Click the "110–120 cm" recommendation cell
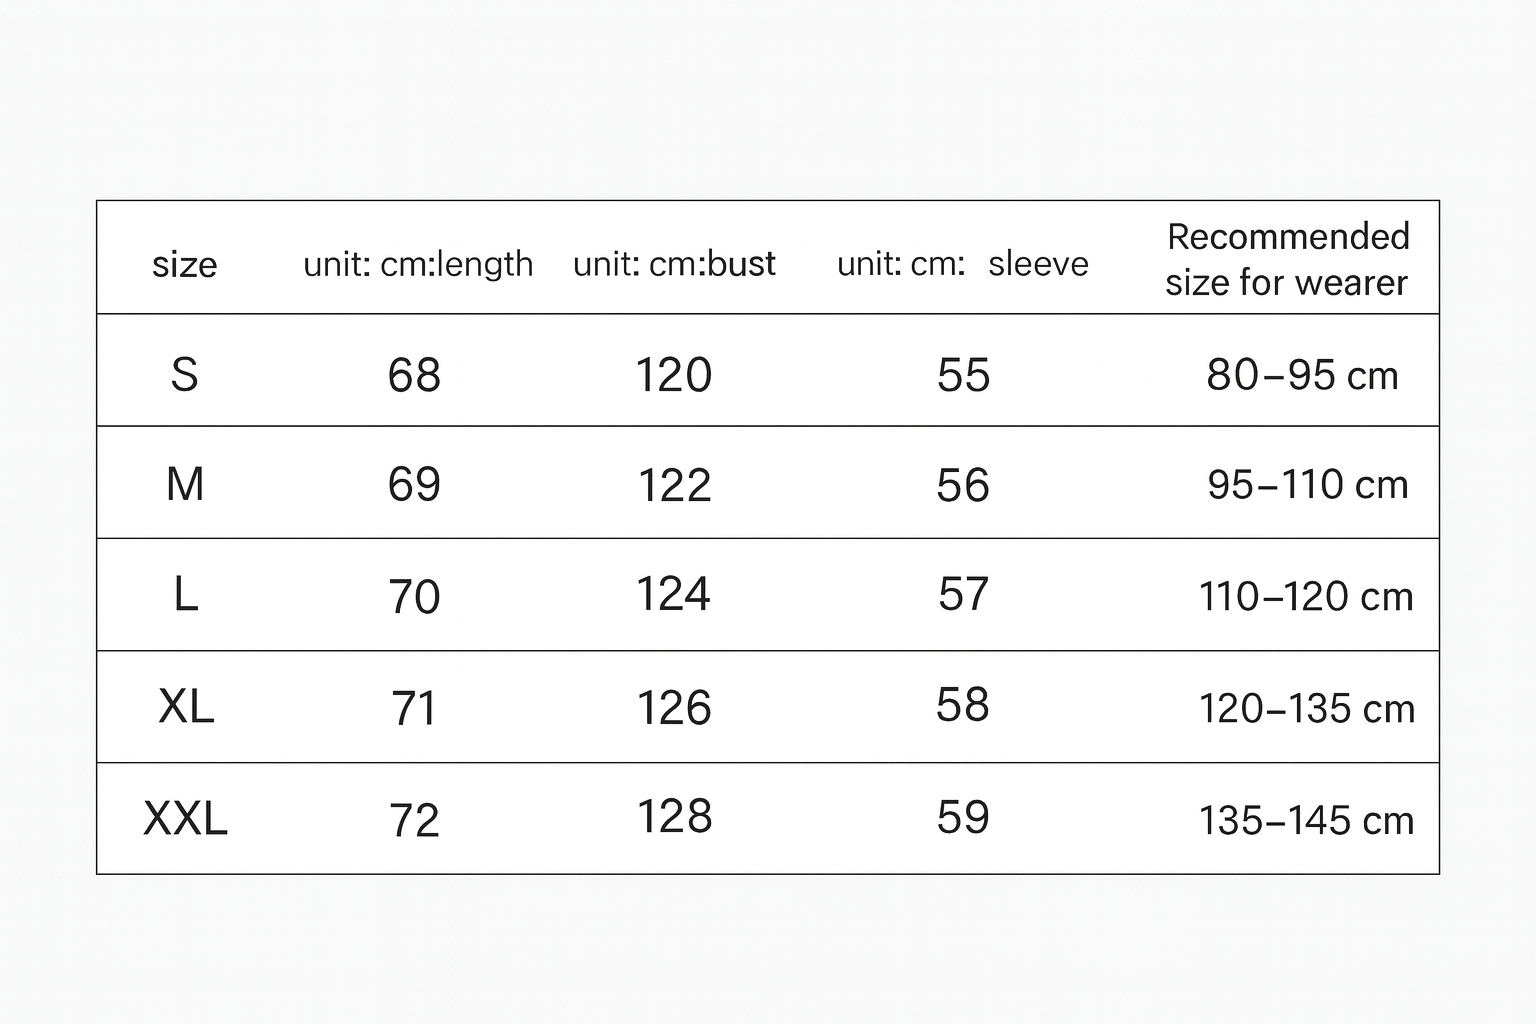Screen dimensions: 1536x1024 [1306, 597]
